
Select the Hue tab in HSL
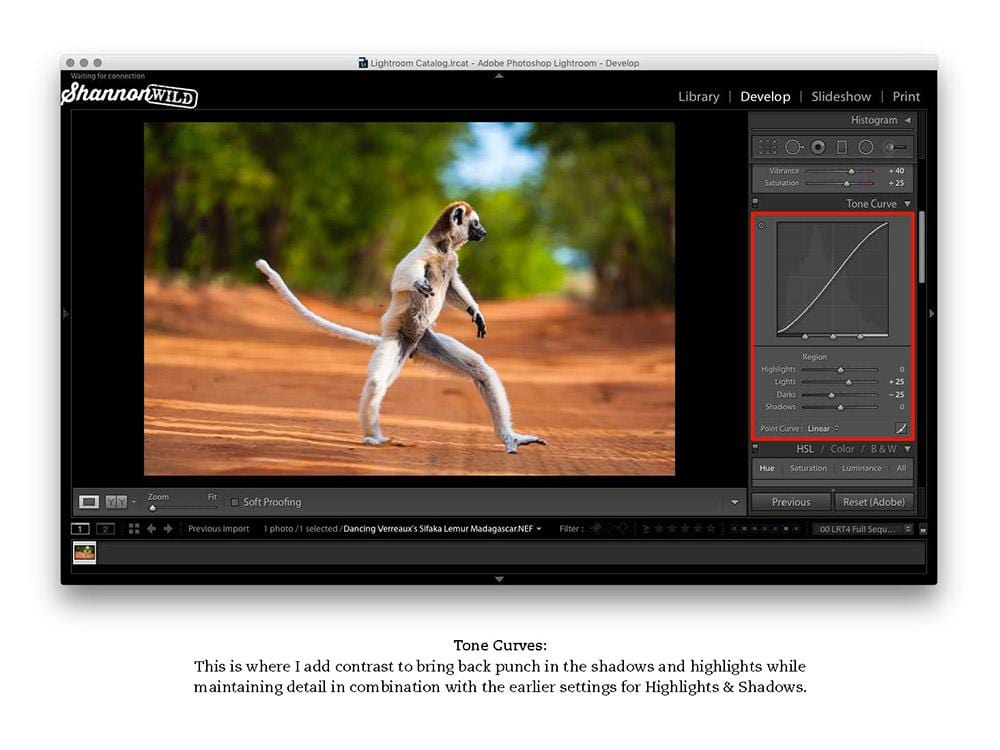coord(767,468)
